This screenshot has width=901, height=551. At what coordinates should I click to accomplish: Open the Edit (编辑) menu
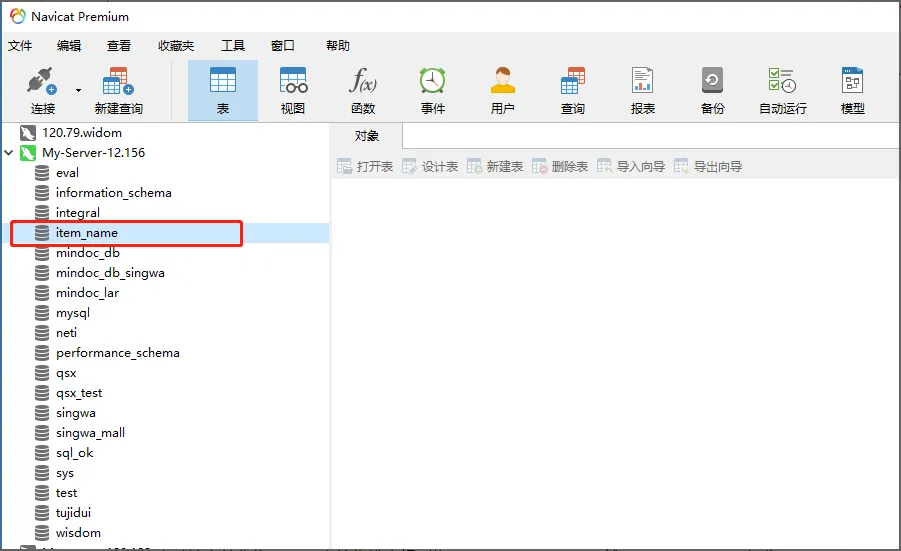69,45
